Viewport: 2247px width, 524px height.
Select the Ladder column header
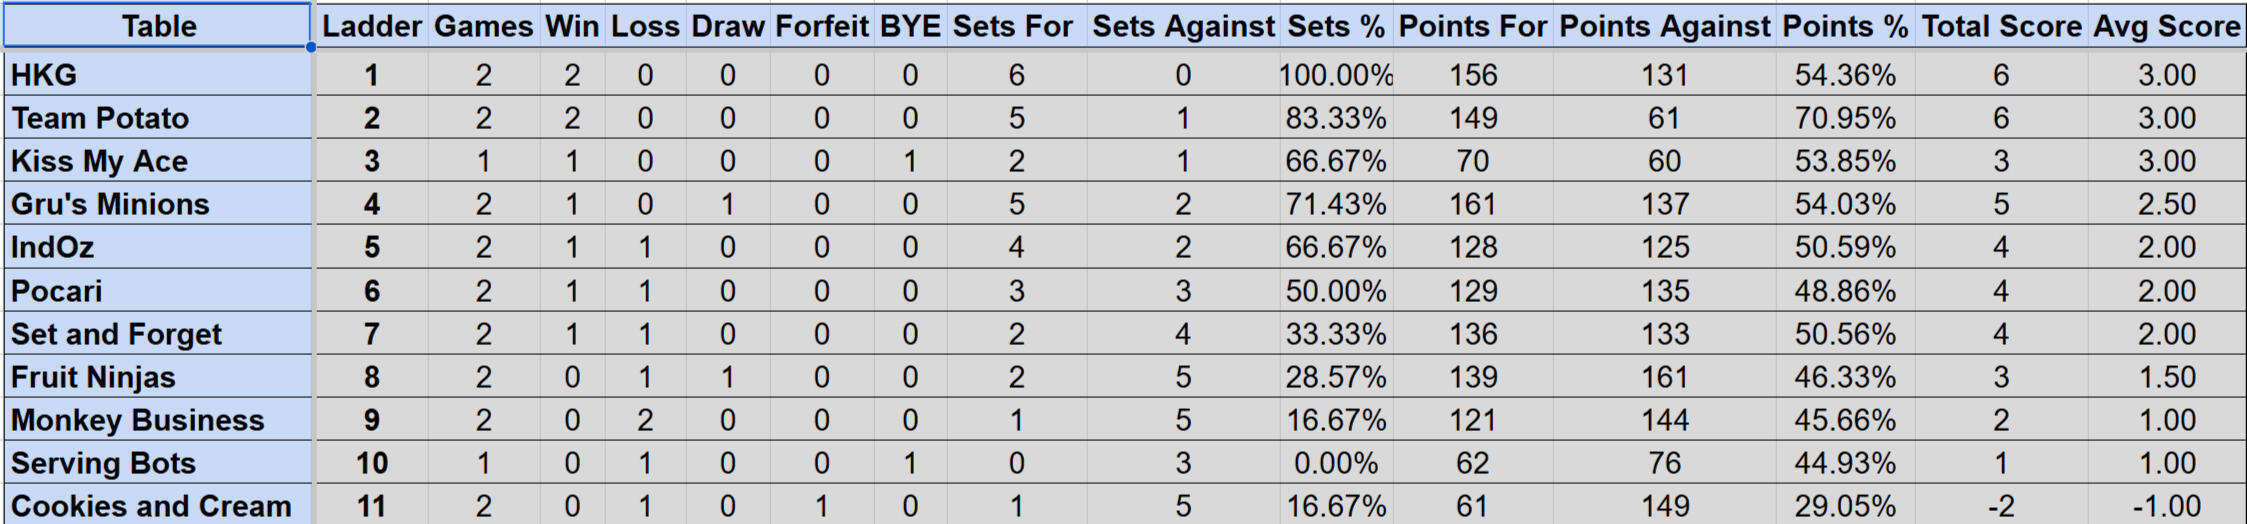(x=371, y=26)
